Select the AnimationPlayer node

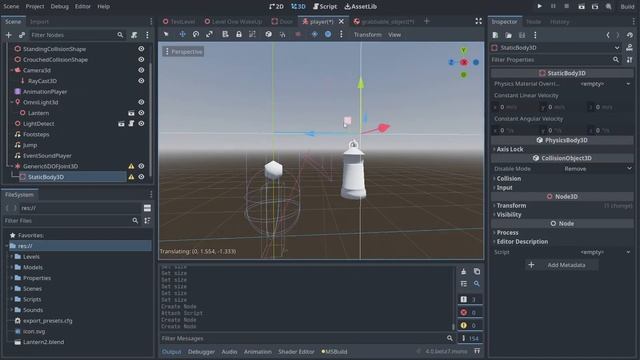(45, 91)
